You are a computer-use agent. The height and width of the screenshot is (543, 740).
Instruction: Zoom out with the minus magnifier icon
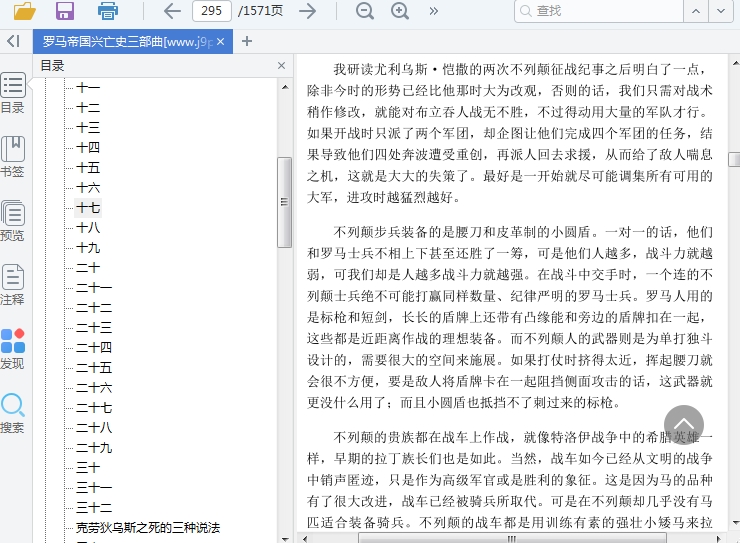[364, 11]
